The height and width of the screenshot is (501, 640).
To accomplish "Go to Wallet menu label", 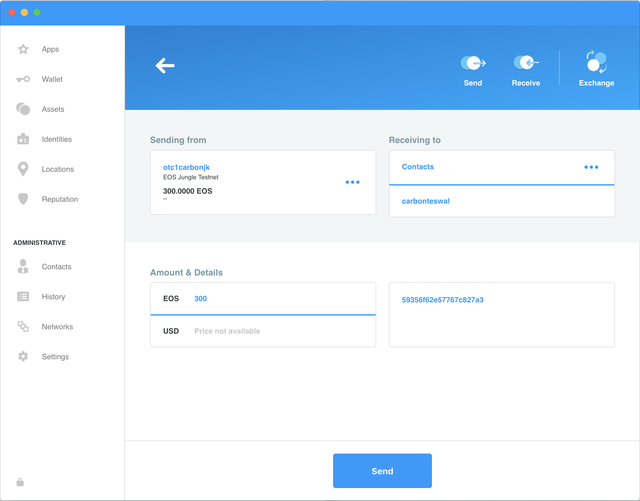I will click(x=52, y=79).
